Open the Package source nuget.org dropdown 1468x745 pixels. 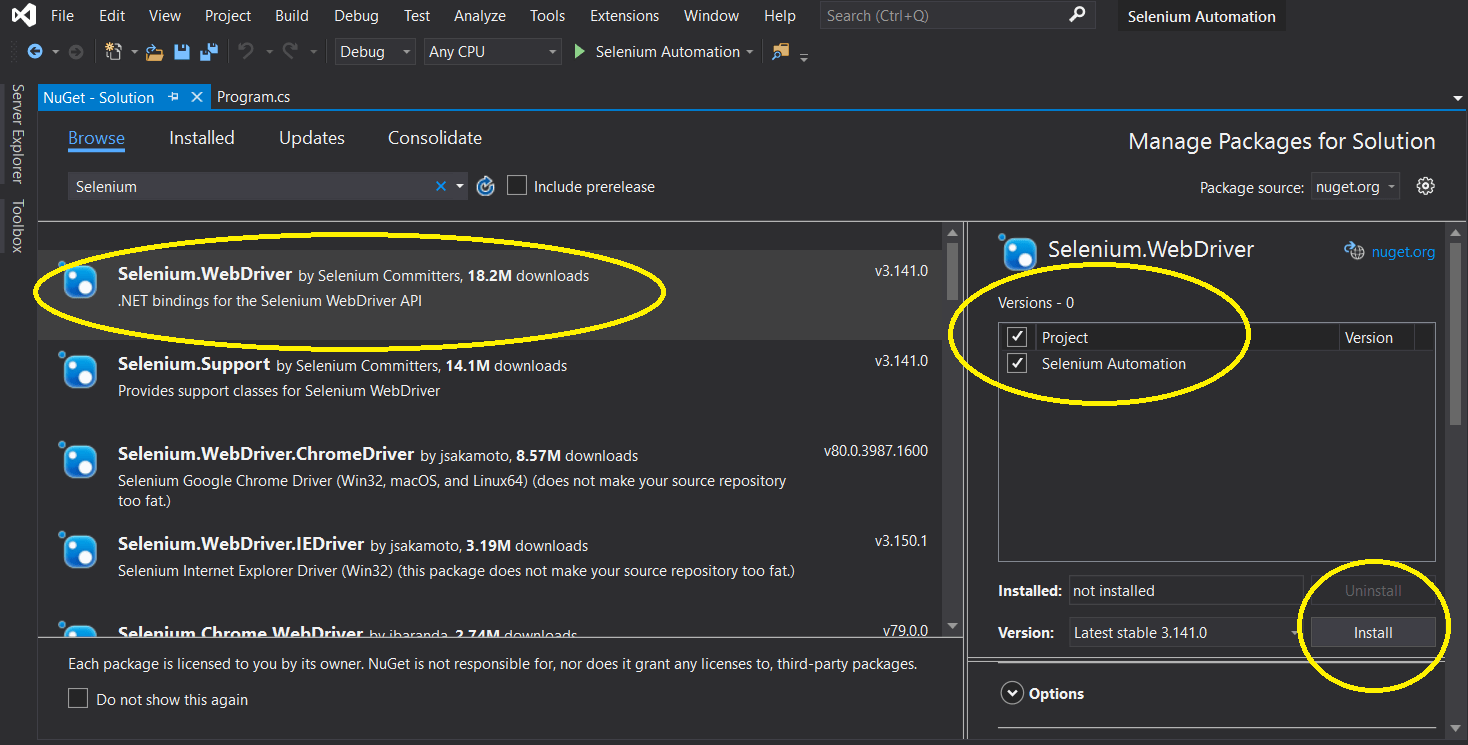(x=1355, y=187)
